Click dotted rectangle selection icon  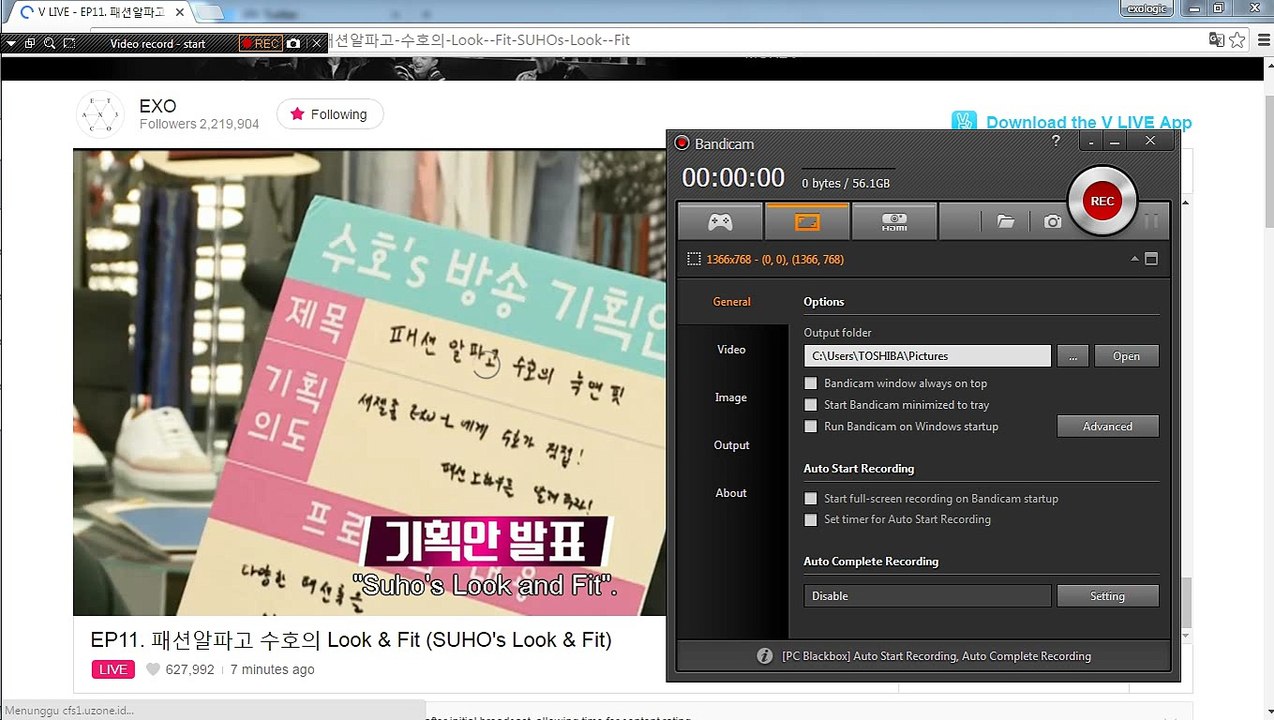[x=694, y=259]
